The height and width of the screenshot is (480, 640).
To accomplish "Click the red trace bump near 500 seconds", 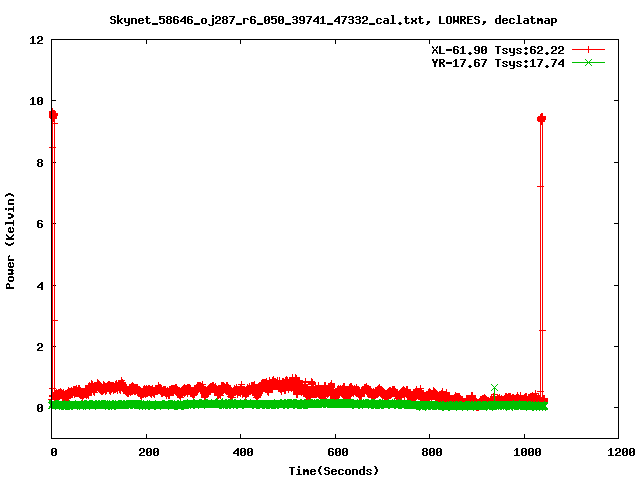I will point(284,384).
